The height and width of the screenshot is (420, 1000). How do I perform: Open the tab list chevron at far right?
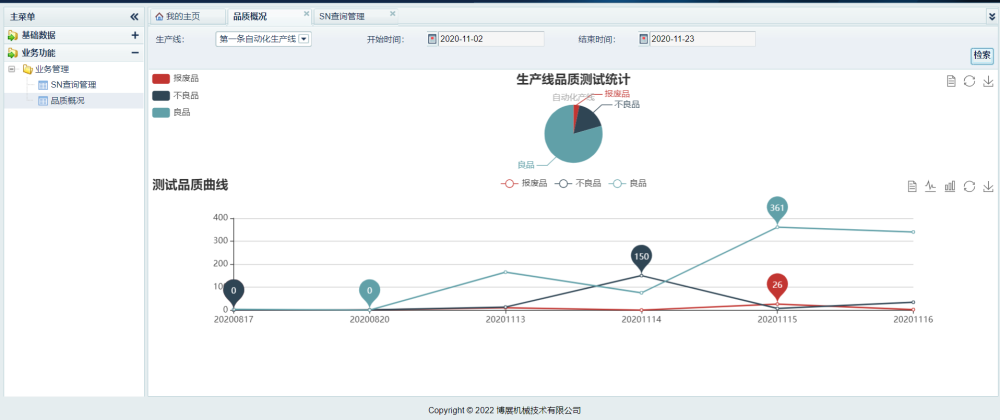click(992, 17)
